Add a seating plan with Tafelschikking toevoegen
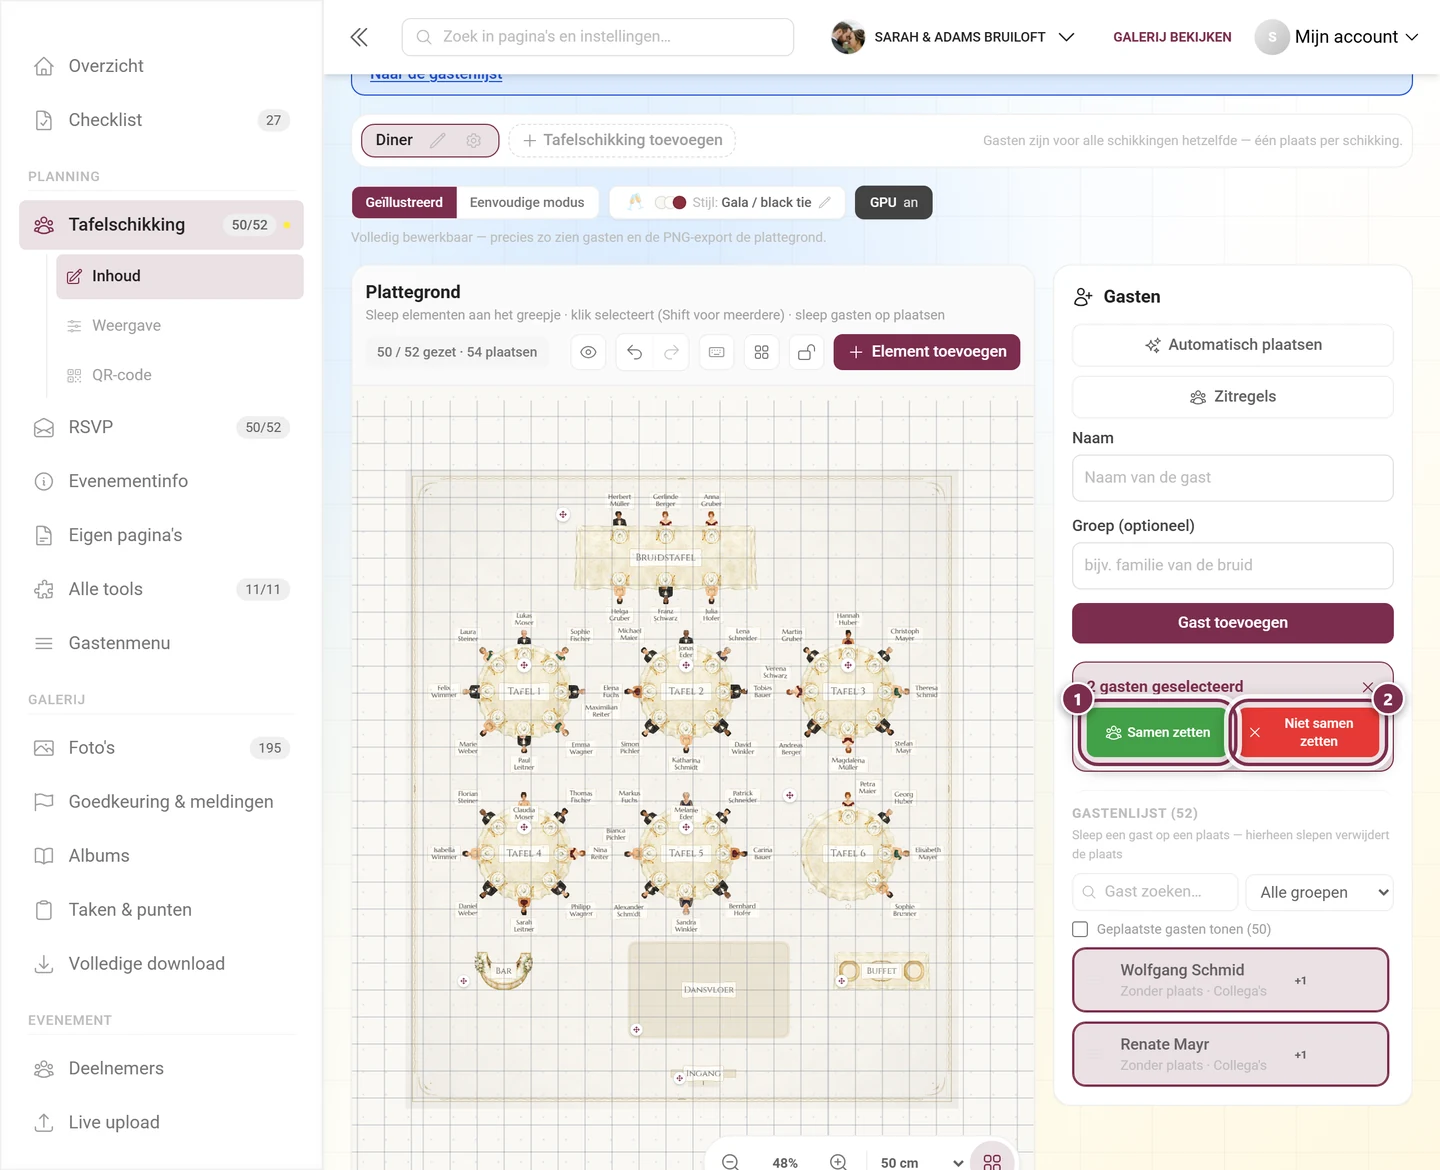The height and width of the screenshot is (1170, 1440). point(622,141)
